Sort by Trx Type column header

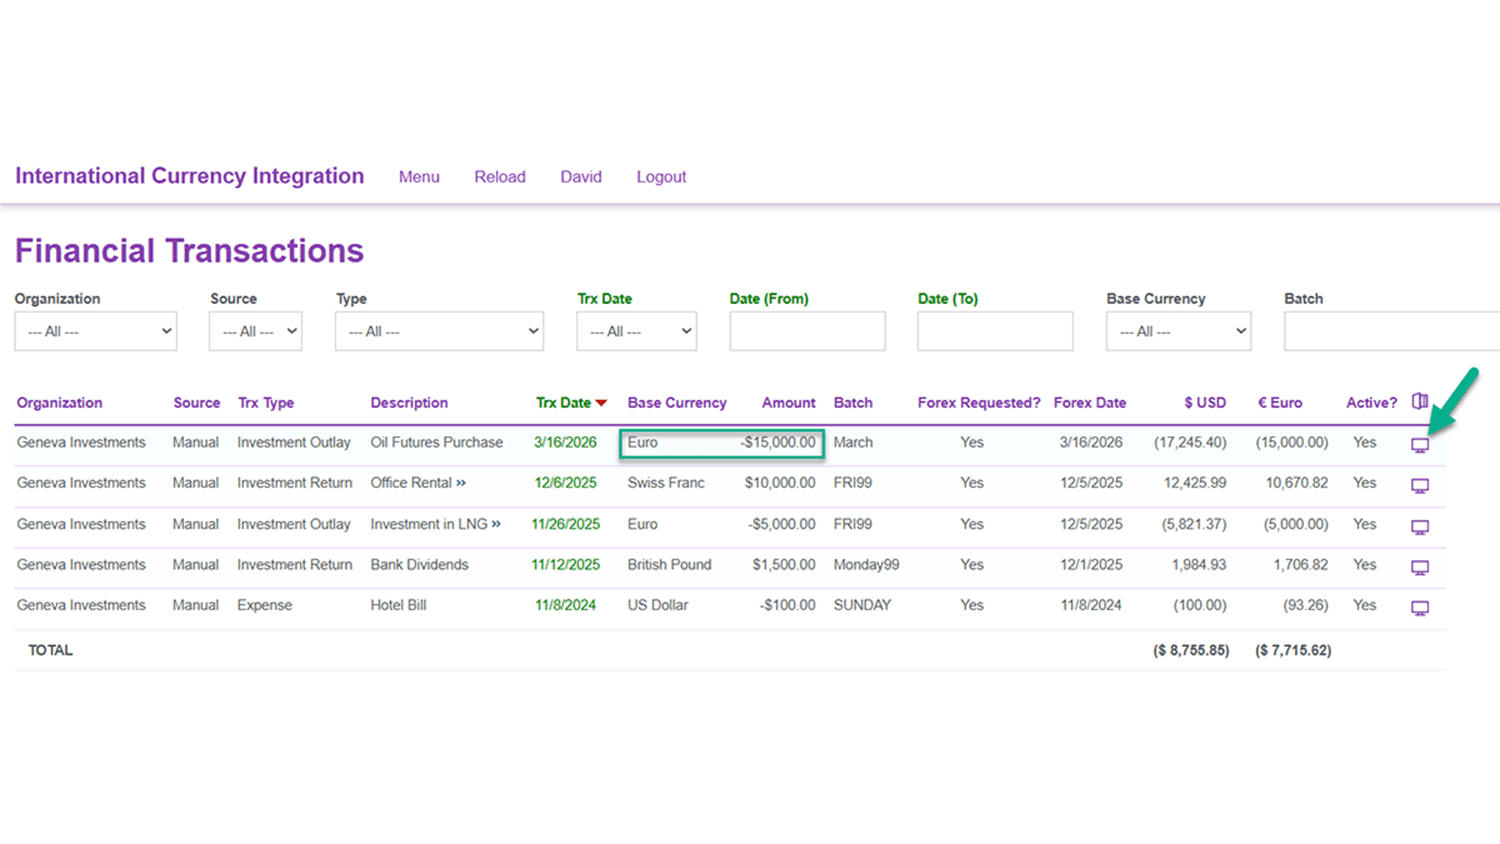[266, 403]
